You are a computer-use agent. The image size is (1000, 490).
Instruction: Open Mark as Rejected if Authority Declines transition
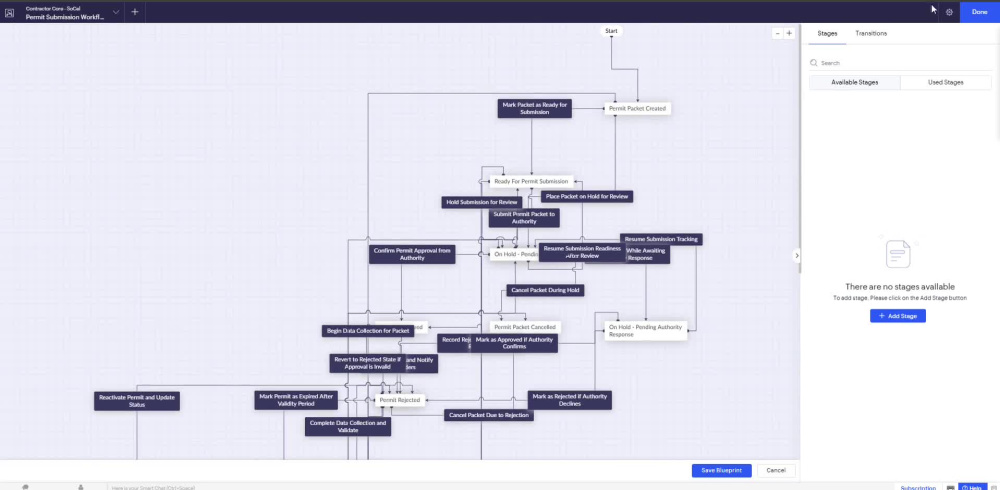(x=570, y=400)
